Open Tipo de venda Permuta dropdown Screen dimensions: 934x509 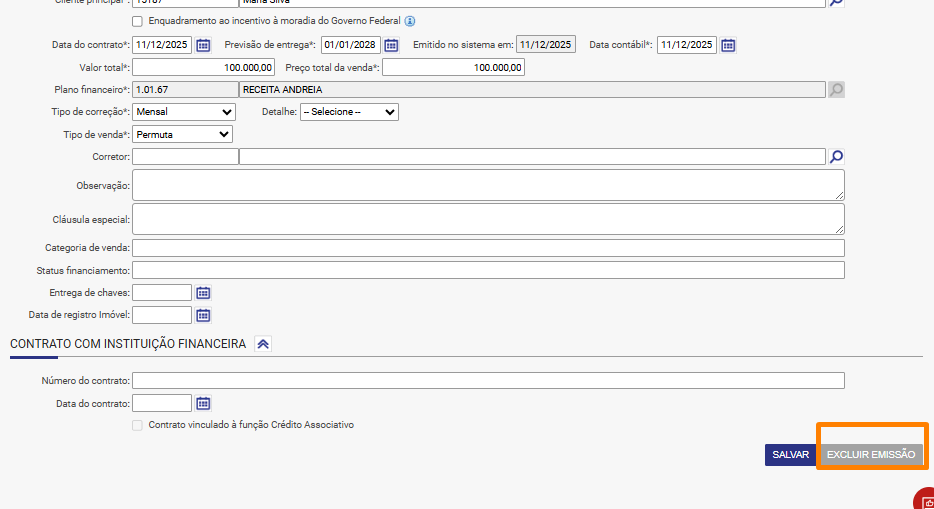point(182,135)
